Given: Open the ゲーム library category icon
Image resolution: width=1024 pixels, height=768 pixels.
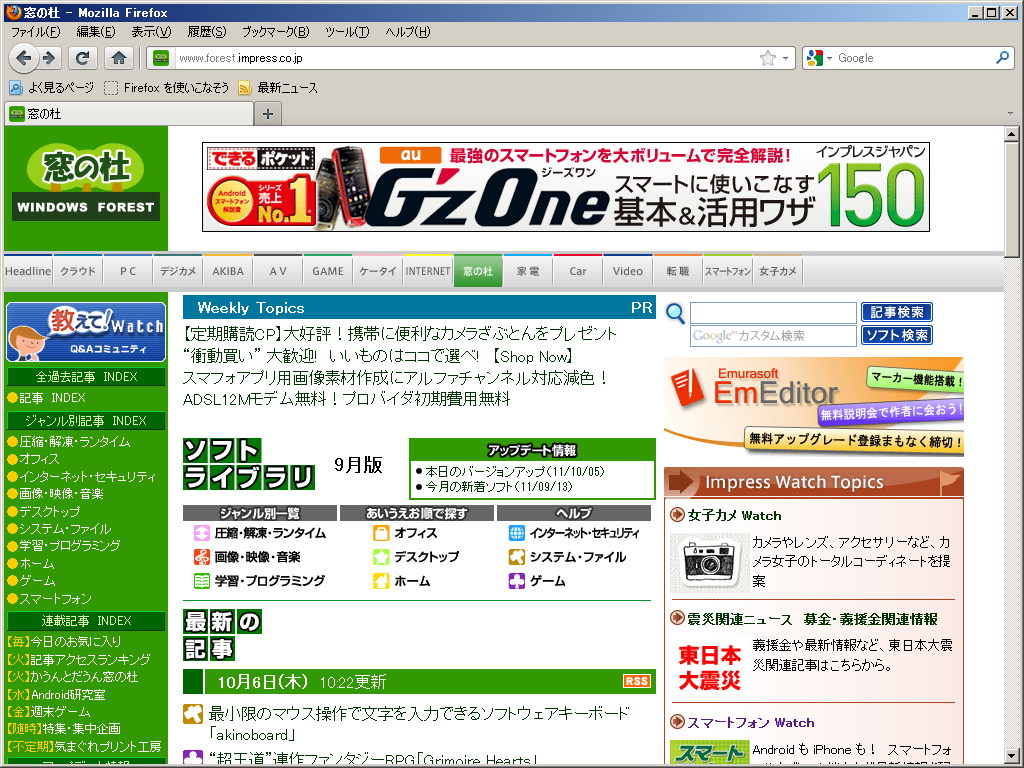Looking at the screenshot, I should pos(517,581).
